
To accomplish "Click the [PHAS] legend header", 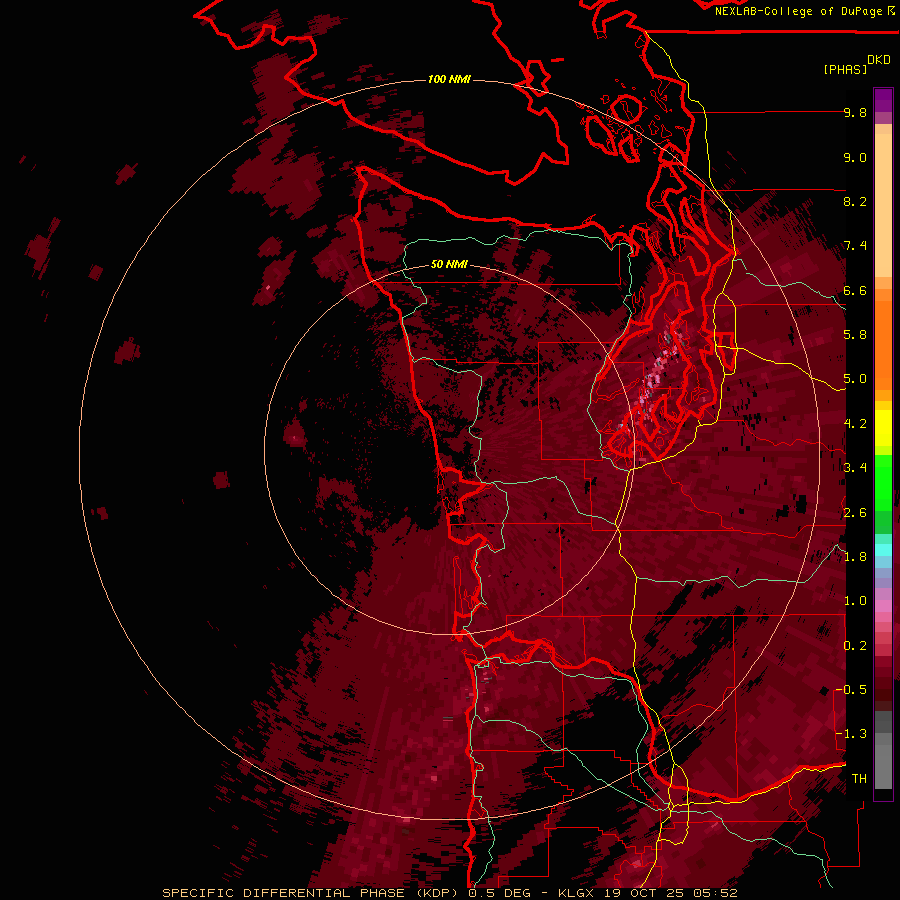I will coord(845,69).
